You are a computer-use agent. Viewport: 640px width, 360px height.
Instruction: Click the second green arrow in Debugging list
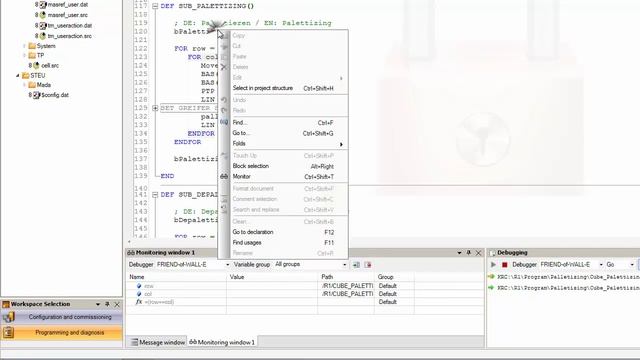tap(491, 288)
